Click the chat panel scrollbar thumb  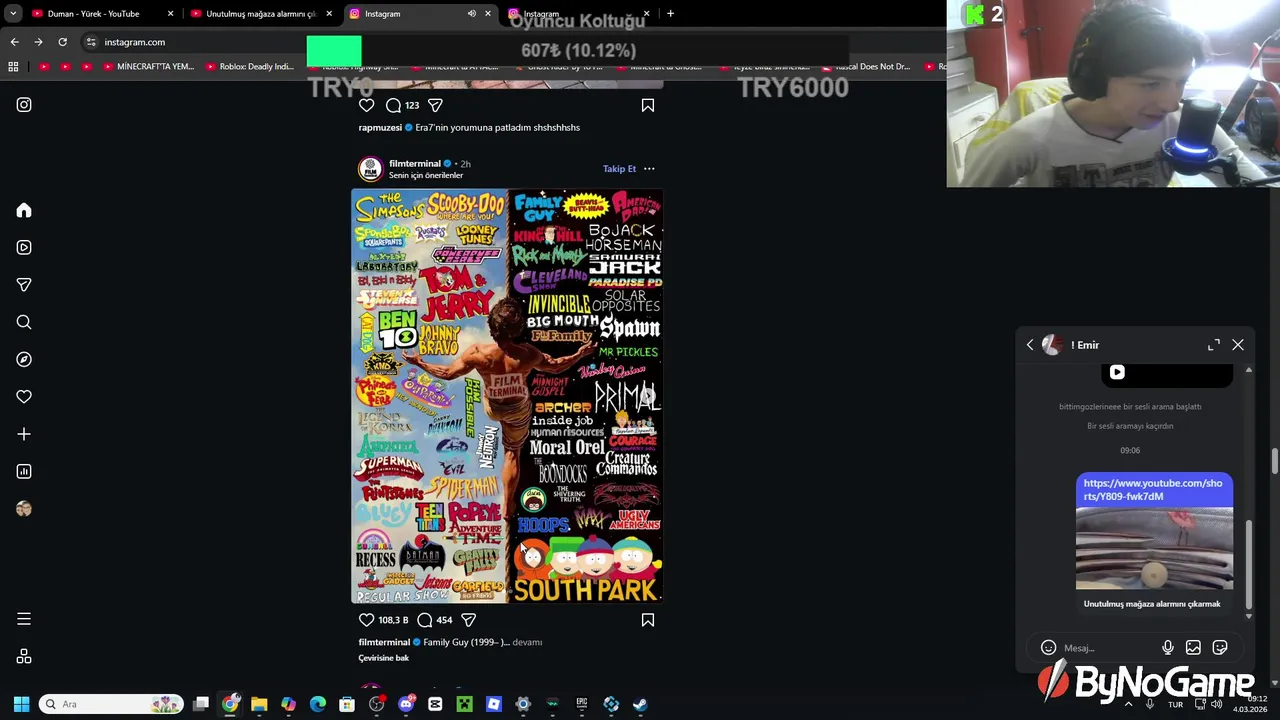tap(1248, 563)
